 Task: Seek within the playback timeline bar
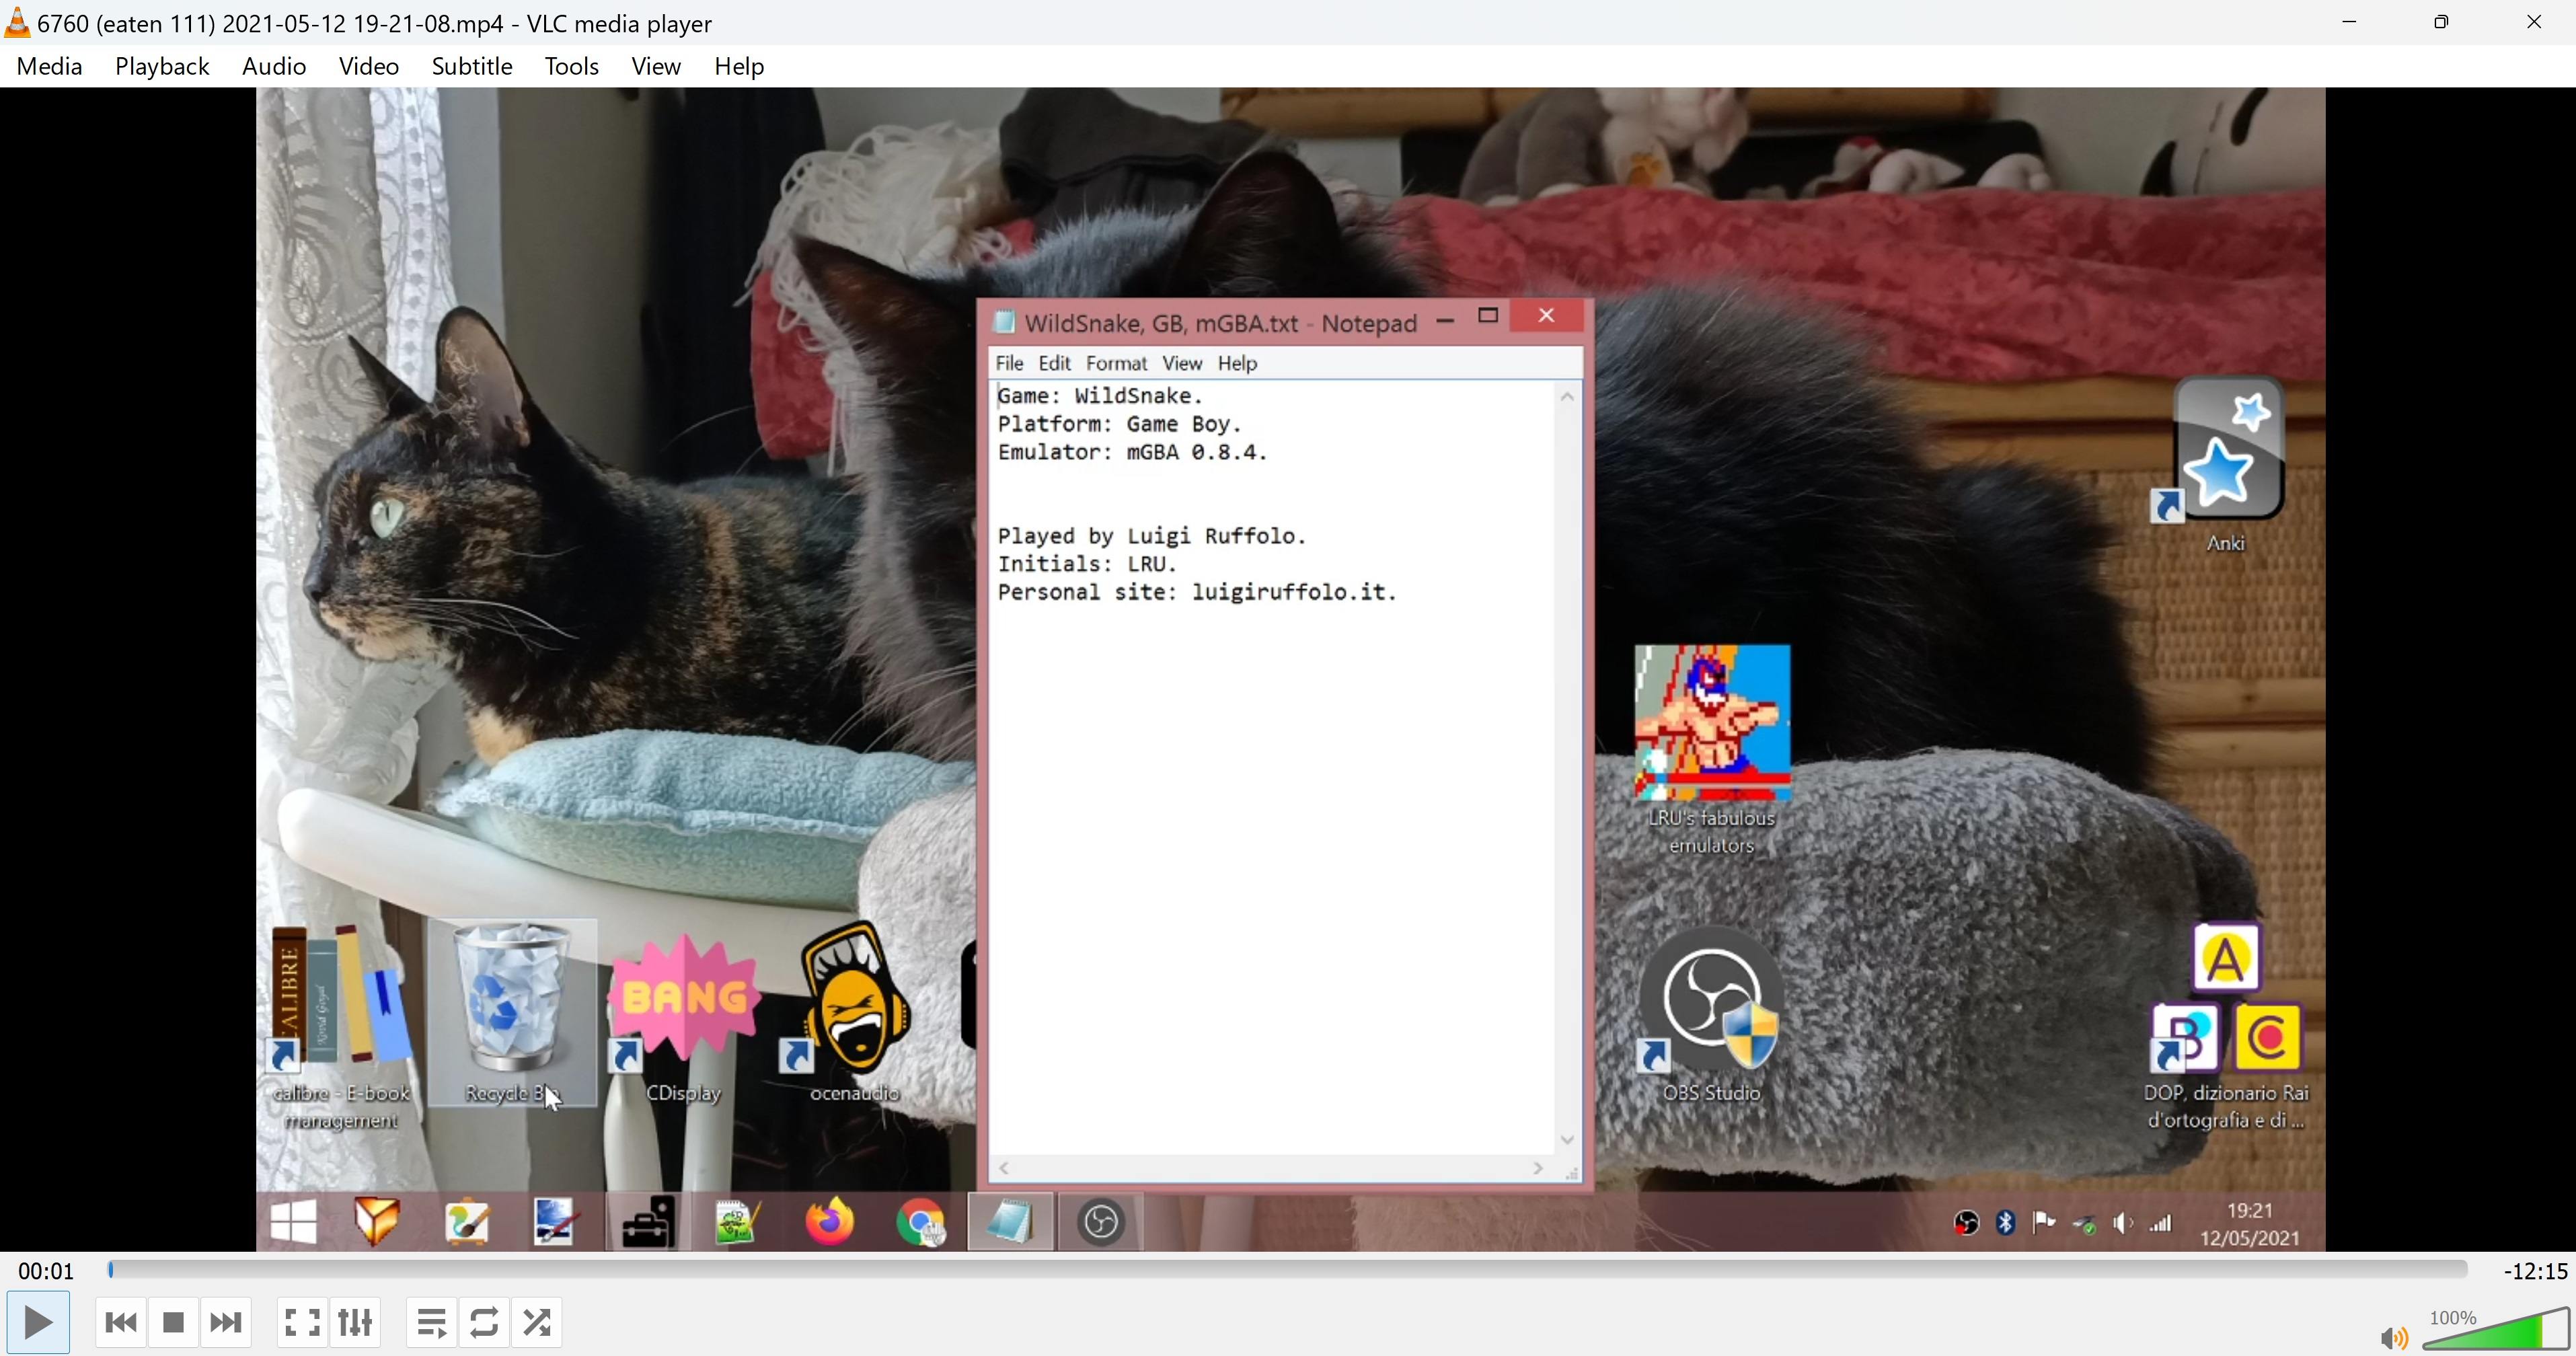pyautogui.click(x=1287, y=1270)
